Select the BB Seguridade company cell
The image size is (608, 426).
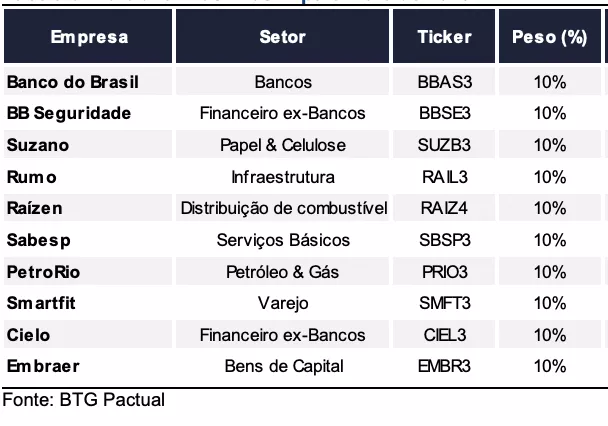click(68, 113)
